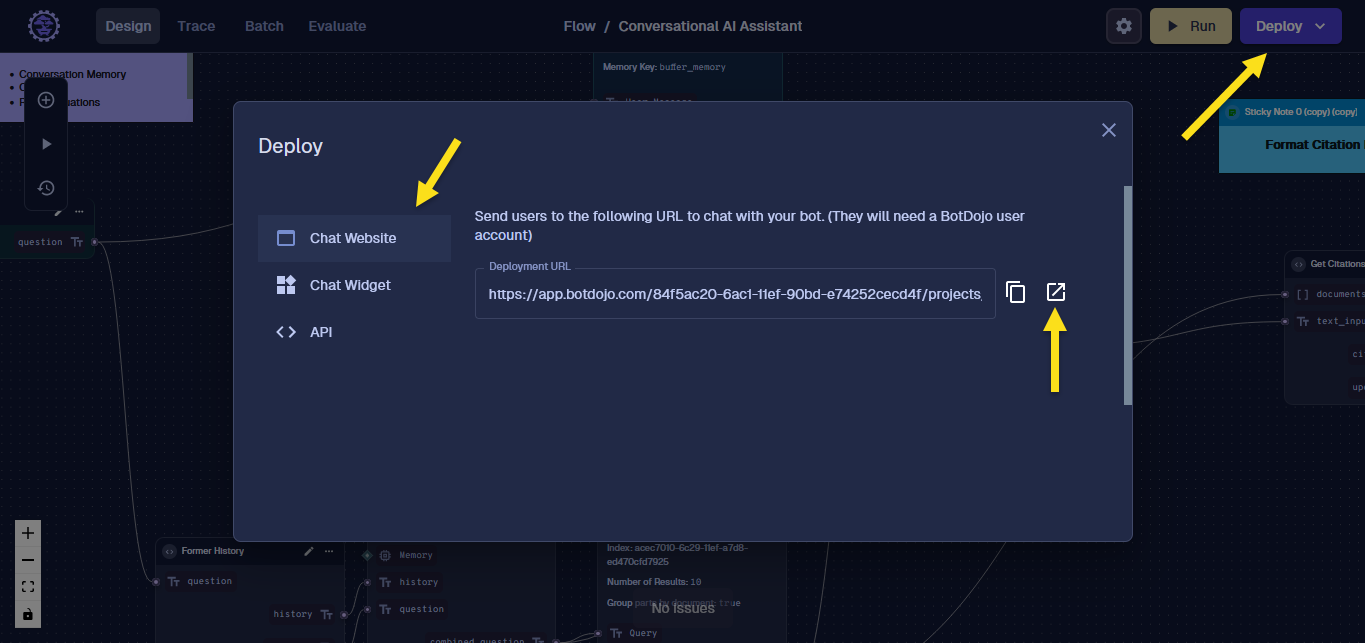1365x643 pixels.
Task: Zoom in on the canvas
Action: (x=28, y=533)
